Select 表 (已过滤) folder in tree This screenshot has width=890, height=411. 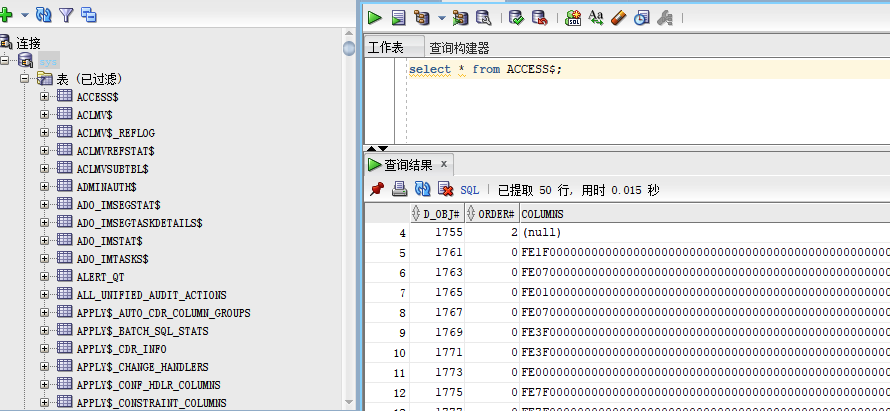click(90, 79)
